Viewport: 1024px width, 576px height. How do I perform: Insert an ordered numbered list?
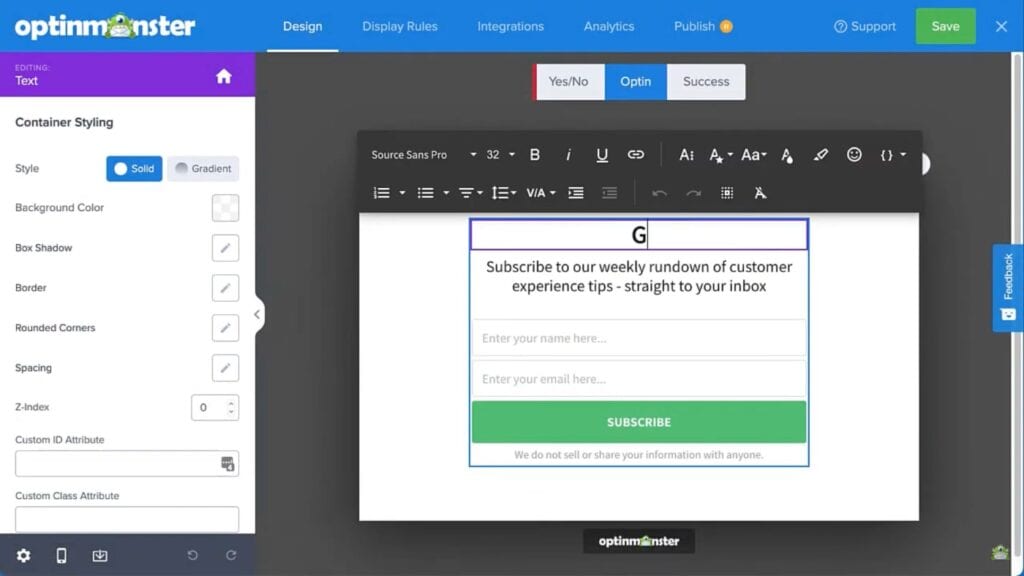click(381, 193)
